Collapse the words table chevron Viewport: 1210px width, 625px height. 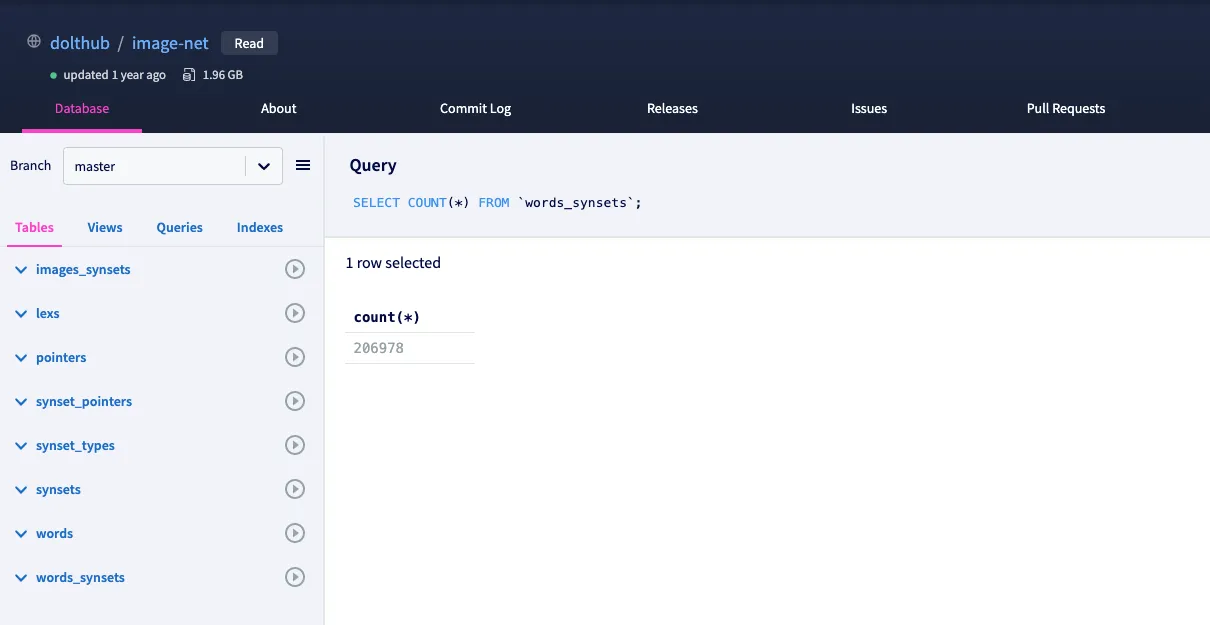[x=20, y=532]
